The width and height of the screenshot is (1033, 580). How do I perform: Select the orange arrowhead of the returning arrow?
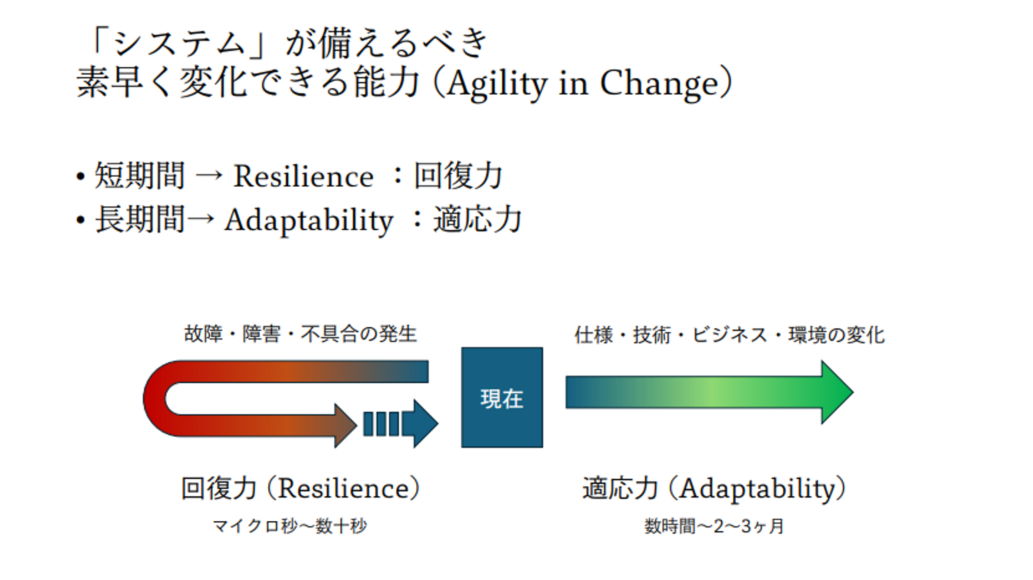[x=345, y=424]
